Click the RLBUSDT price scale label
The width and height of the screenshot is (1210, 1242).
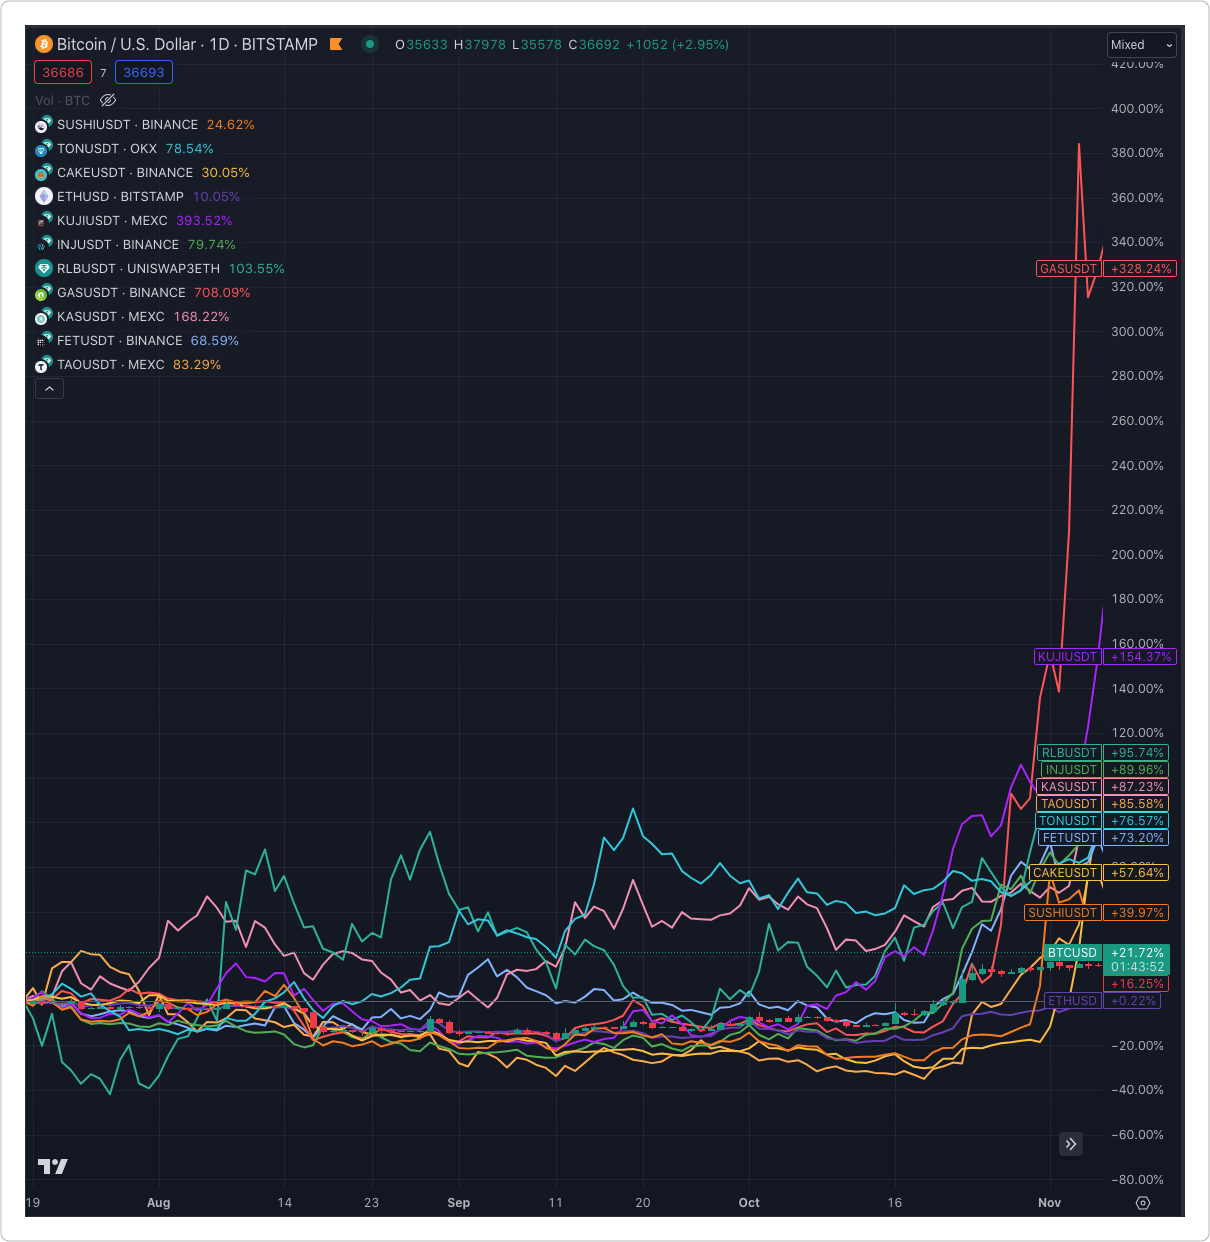click(x=1069, y=753)
